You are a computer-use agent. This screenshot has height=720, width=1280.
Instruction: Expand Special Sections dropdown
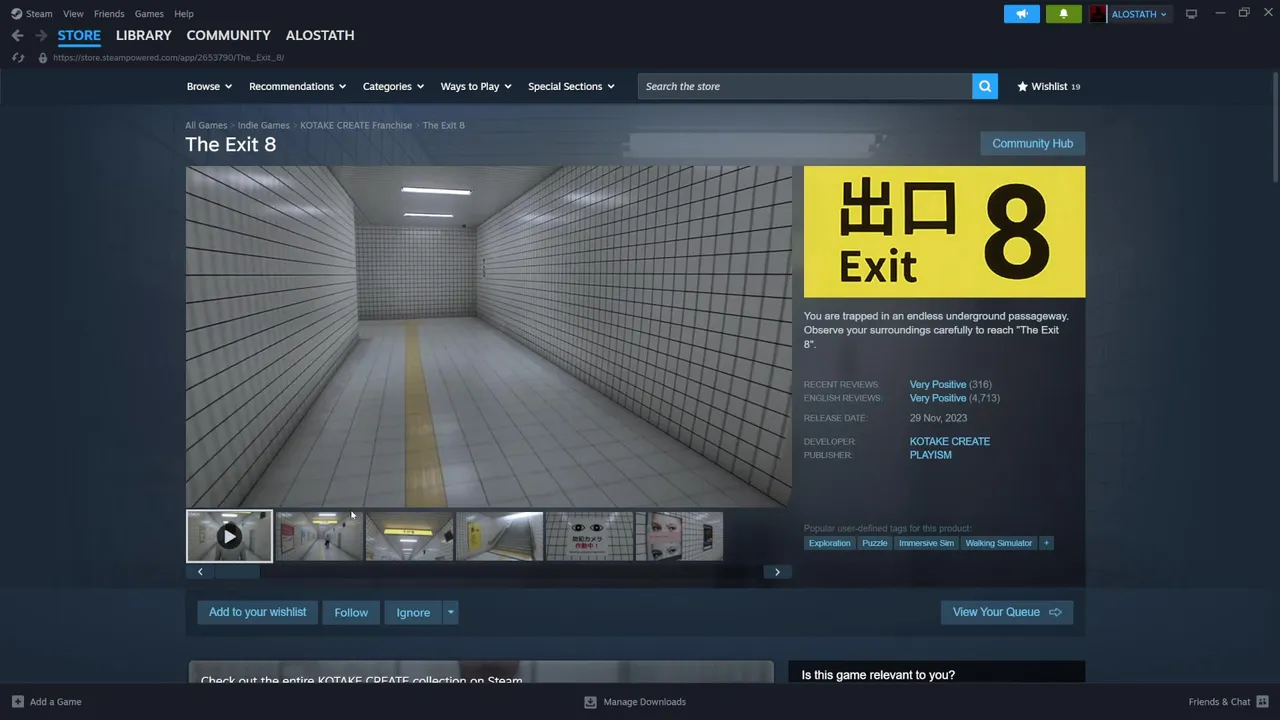click(571, 86)
